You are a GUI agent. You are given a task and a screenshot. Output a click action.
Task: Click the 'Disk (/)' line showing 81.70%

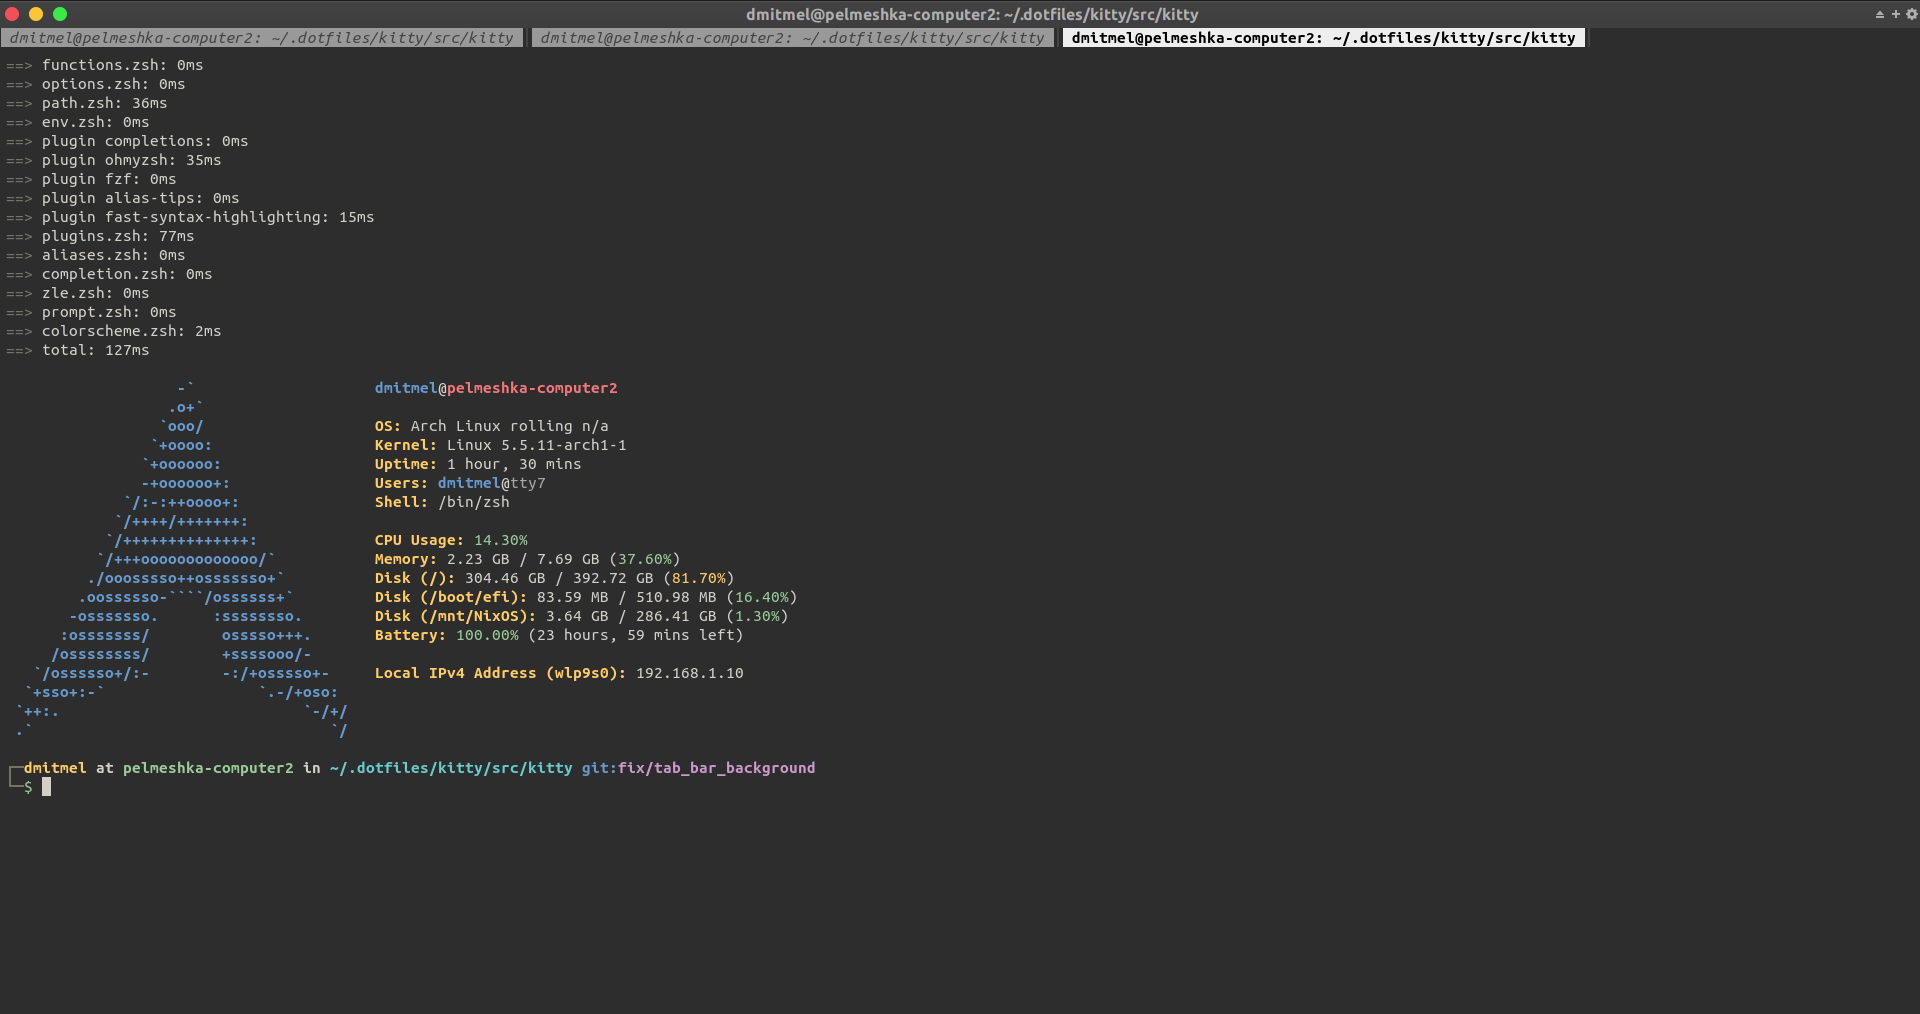(x=555, y=578)
